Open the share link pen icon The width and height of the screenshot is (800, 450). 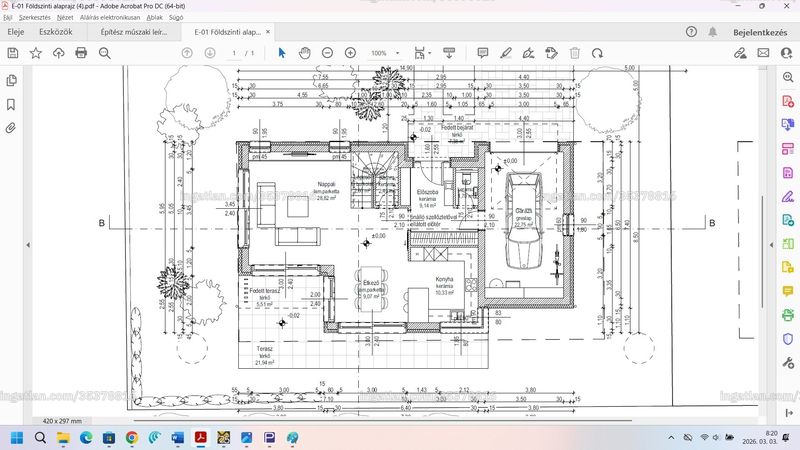740,53
